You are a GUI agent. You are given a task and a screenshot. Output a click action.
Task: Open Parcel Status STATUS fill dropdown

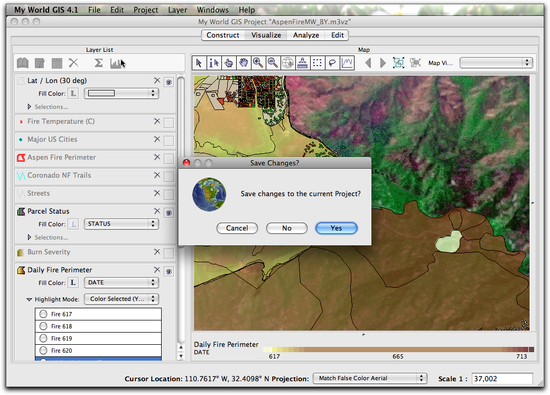121,224
